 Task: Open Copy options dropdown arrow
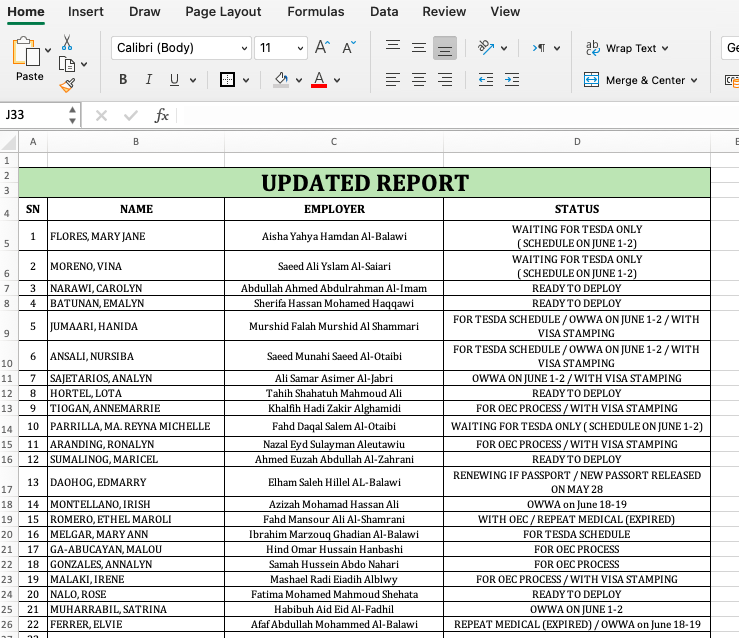tap(84, 64)
